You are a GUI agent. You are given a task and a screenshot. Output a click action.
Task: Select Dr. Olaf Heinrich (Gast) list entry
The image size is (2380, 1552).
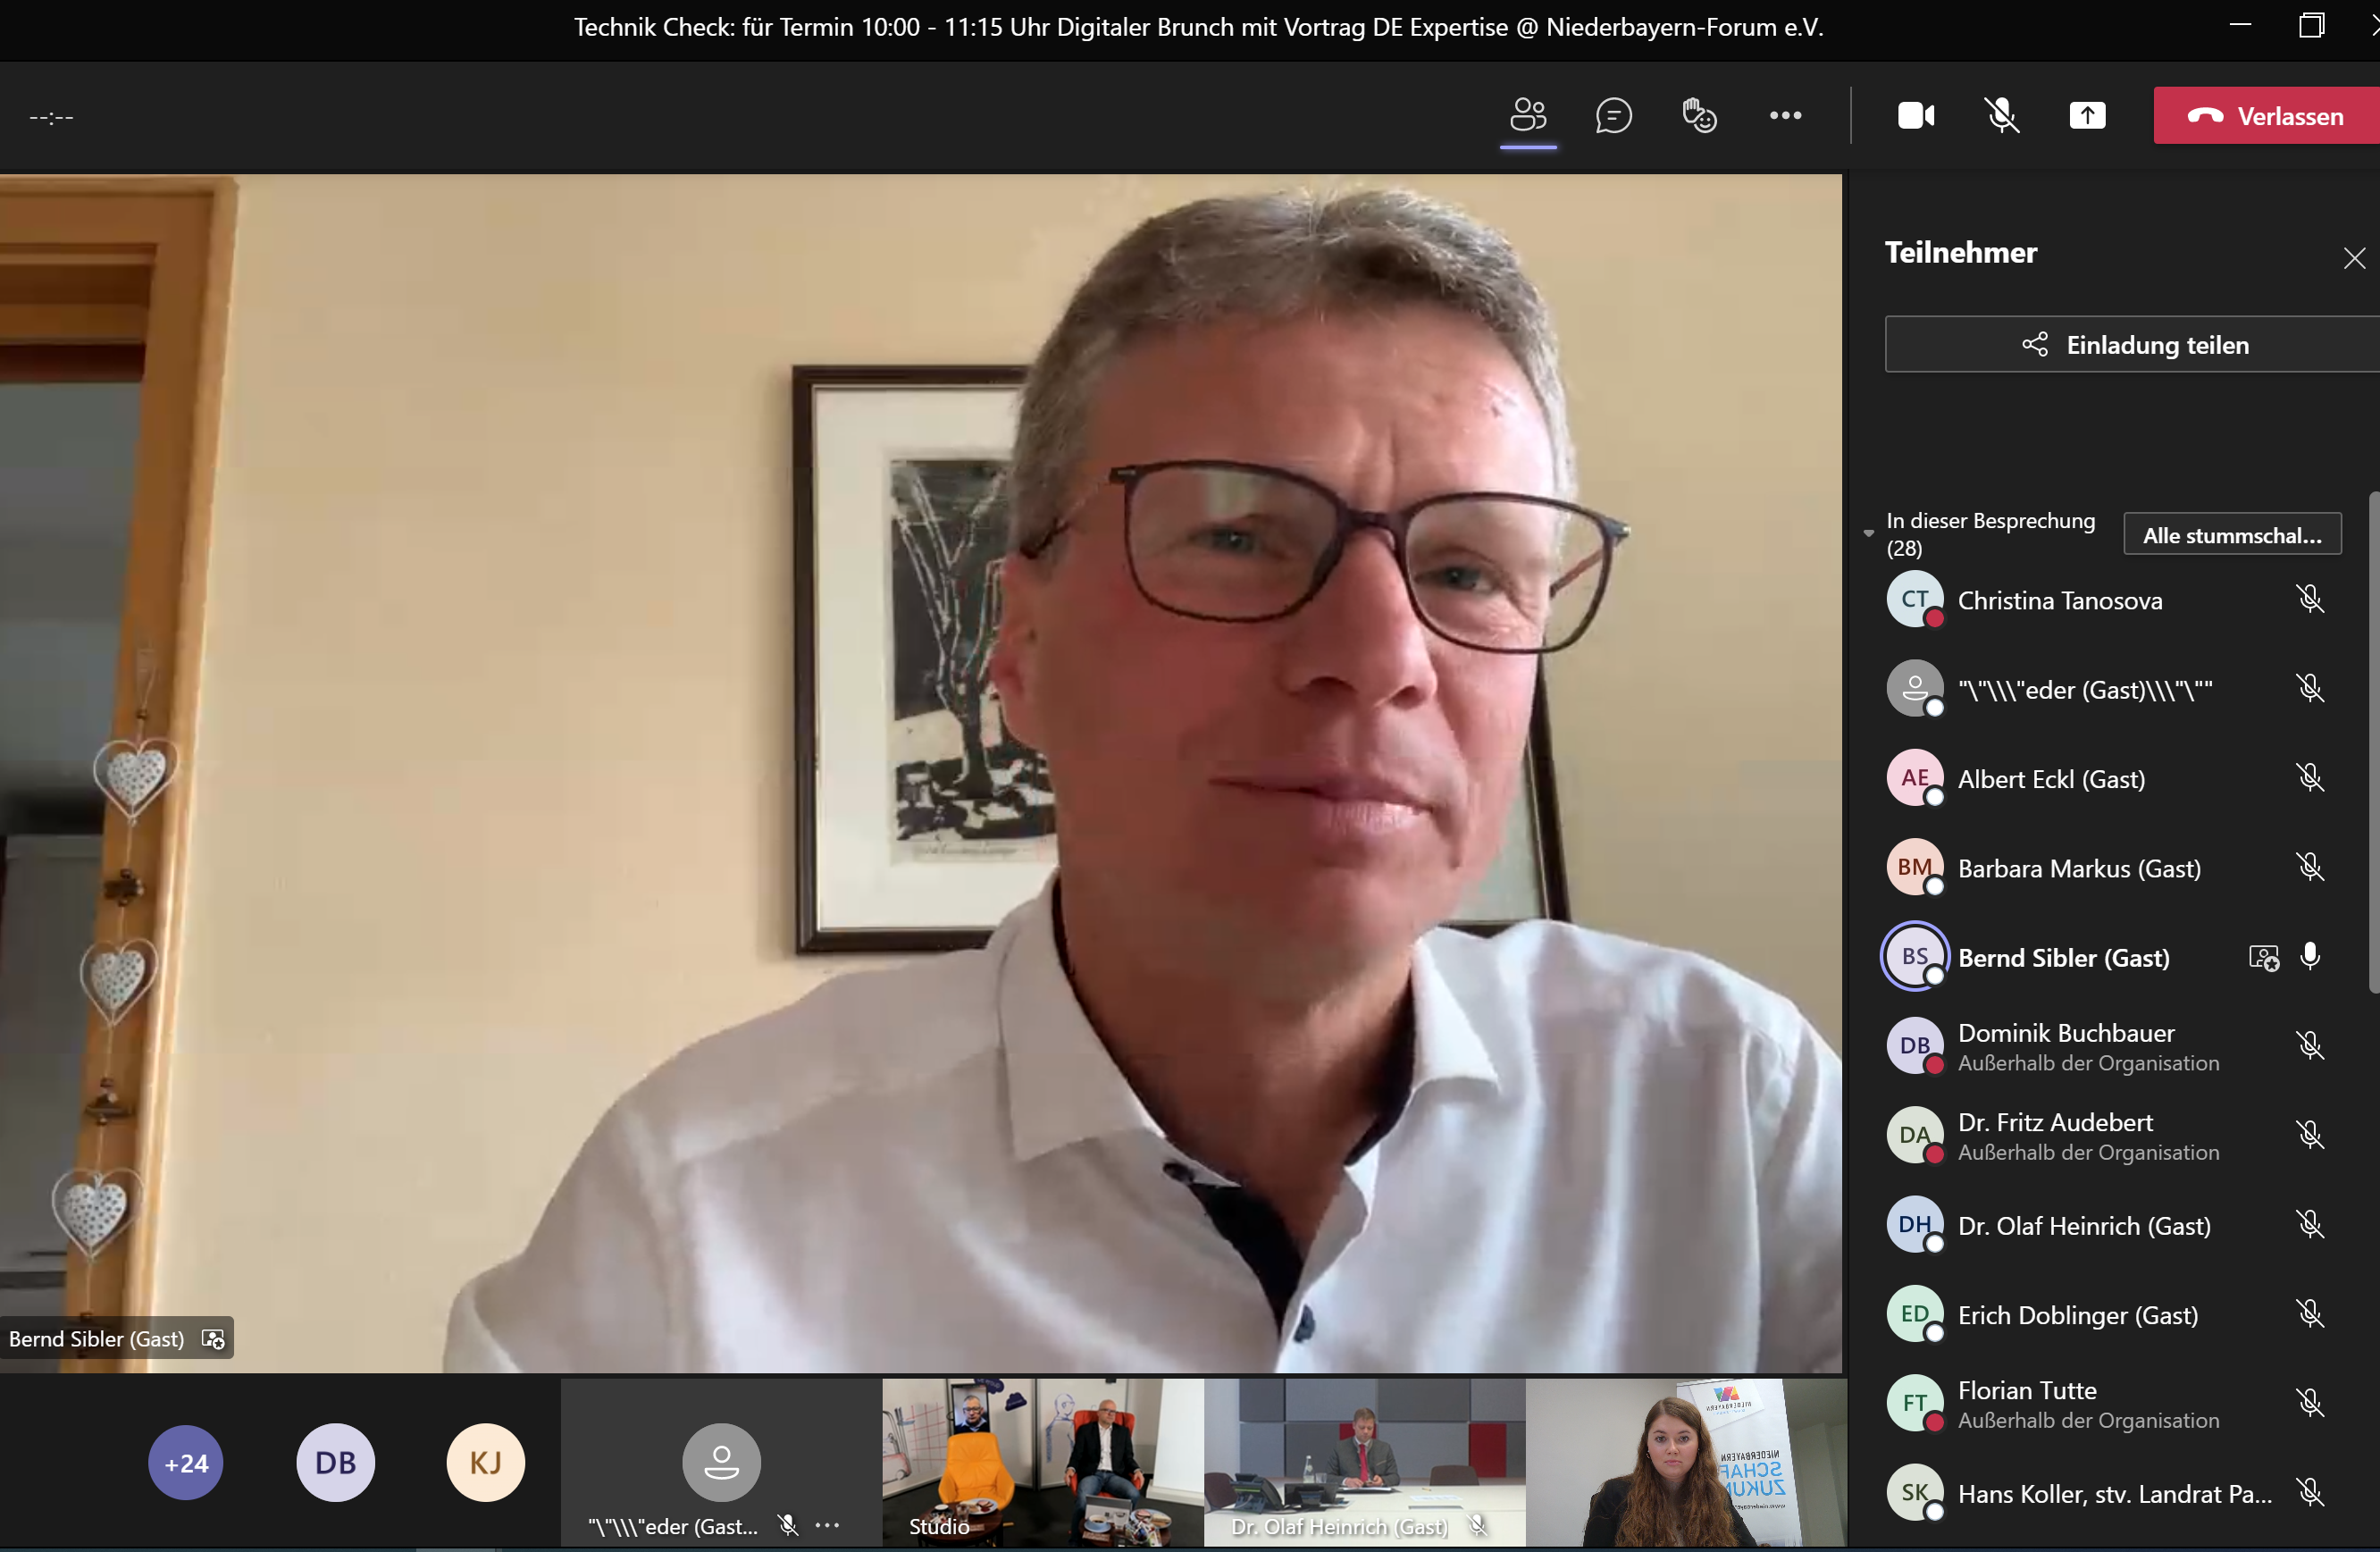coord(2083,1226)
